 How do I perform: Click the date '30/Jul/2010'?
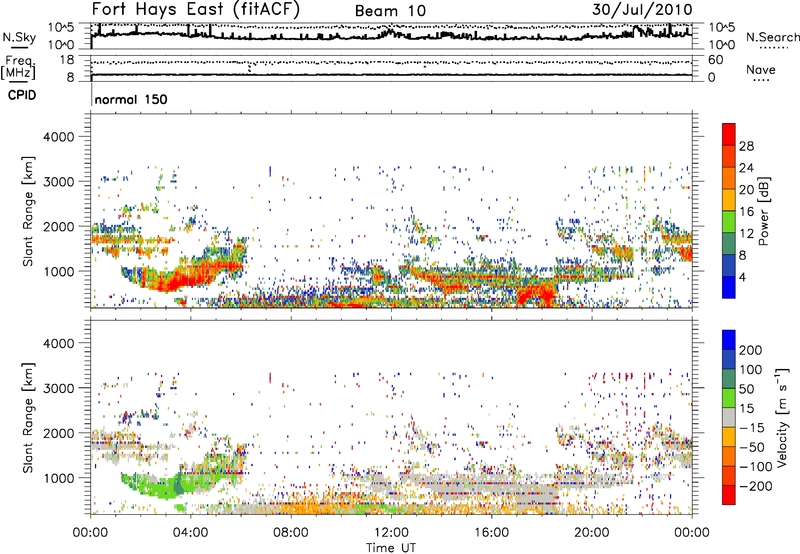(642, 10)
